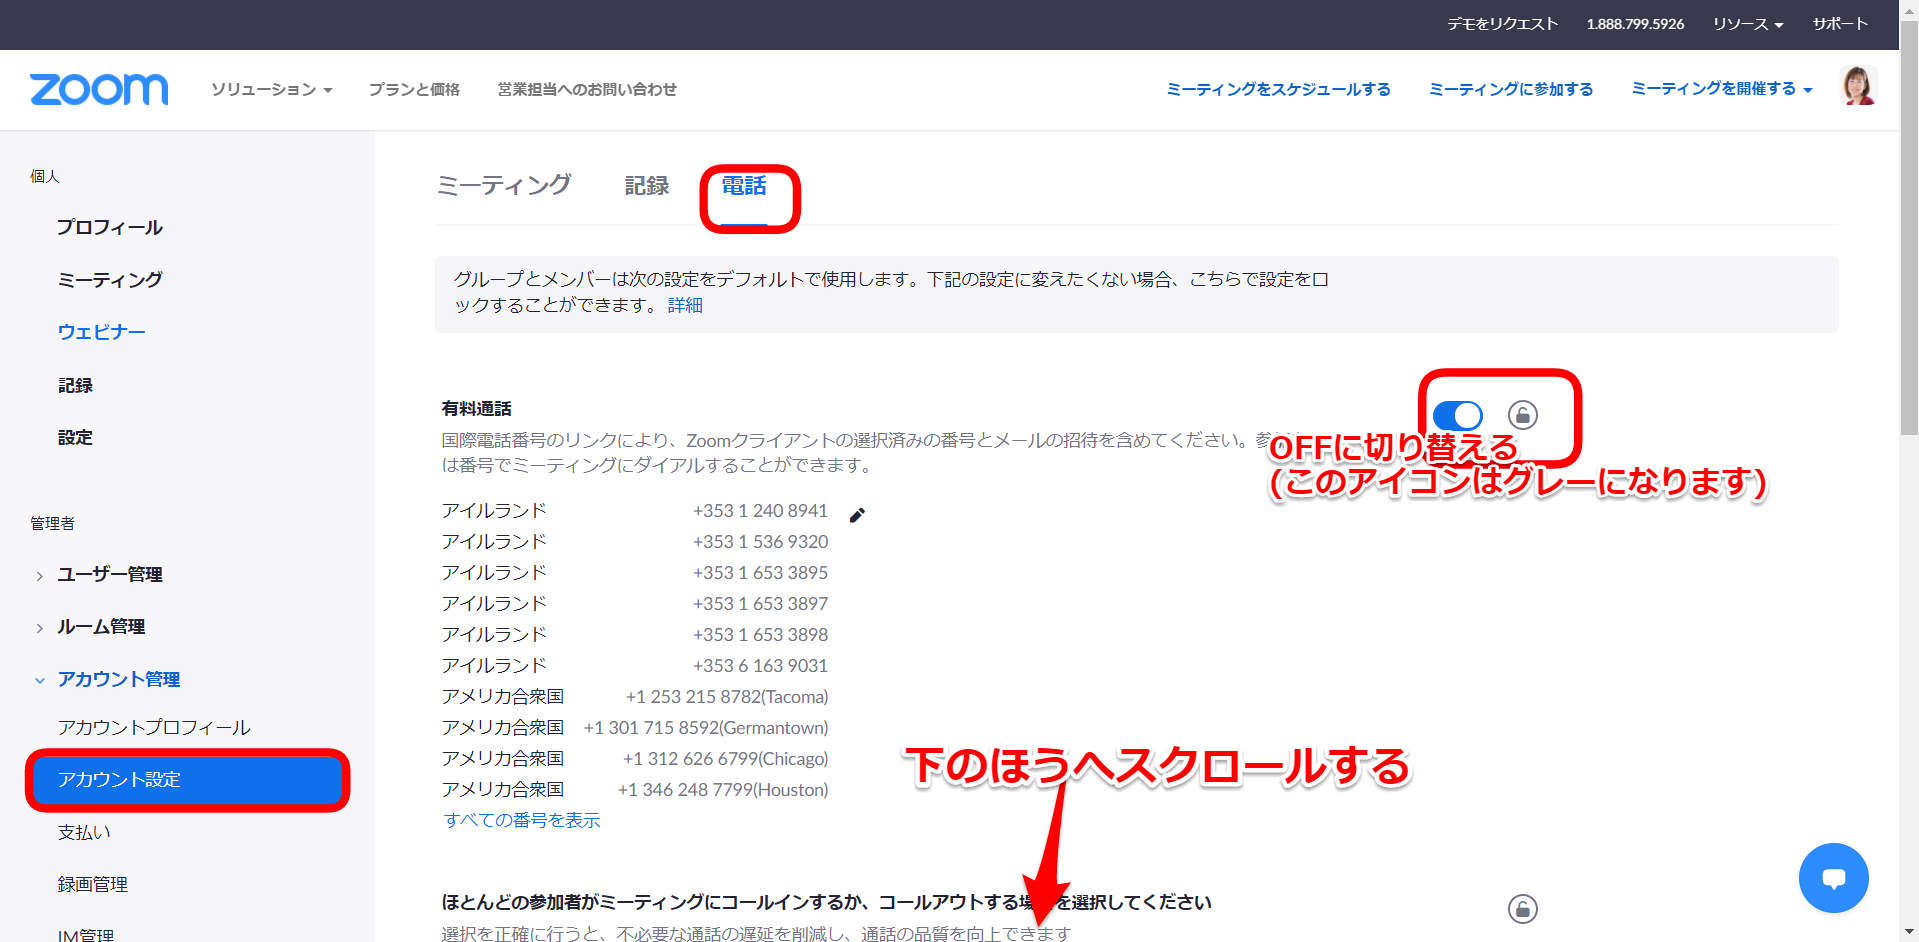Open the リソース dropdown in the top bar
The width and height of the screenshot is (1919, 942).
pyautogui.click(x=1747, y=24)
